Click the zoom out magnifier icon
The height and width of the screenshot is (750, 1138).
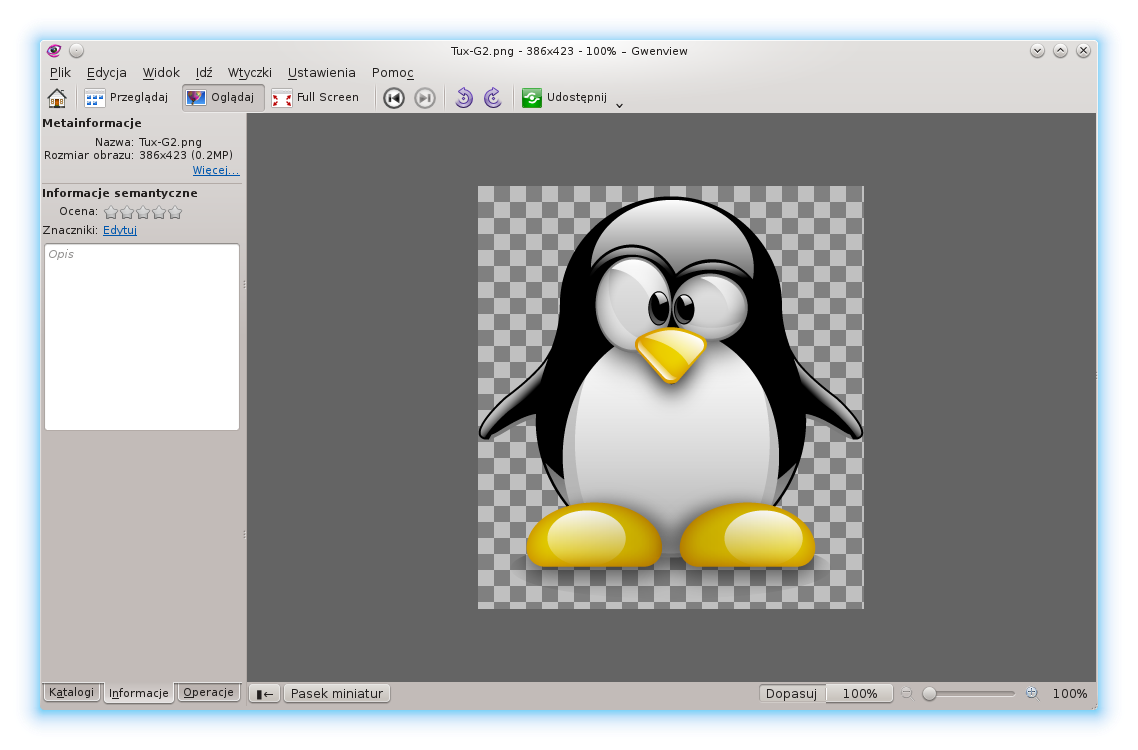click(906, 693)
